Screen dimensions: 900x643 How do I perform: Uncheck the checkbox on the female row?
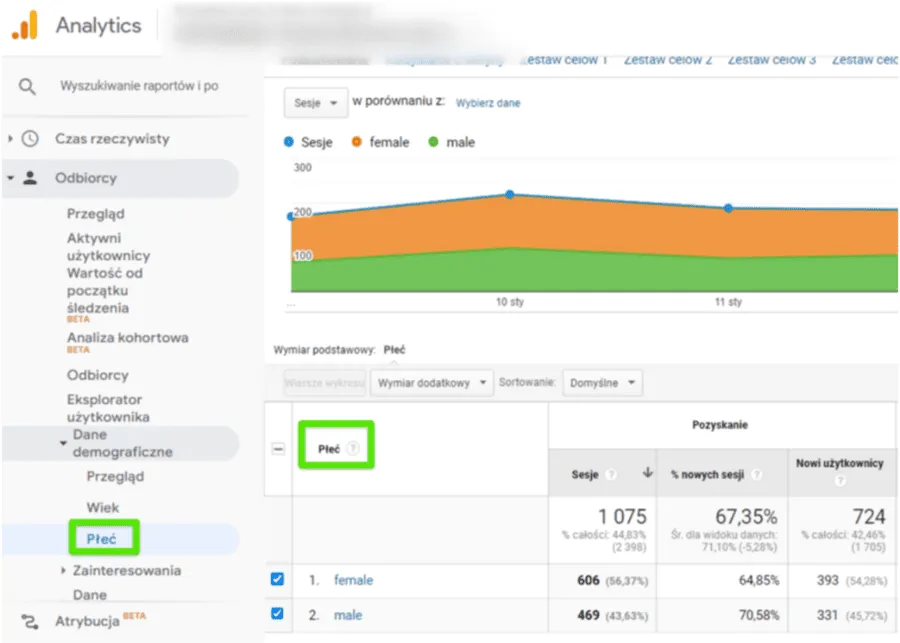pyautogui.click(x=277, y=579)
